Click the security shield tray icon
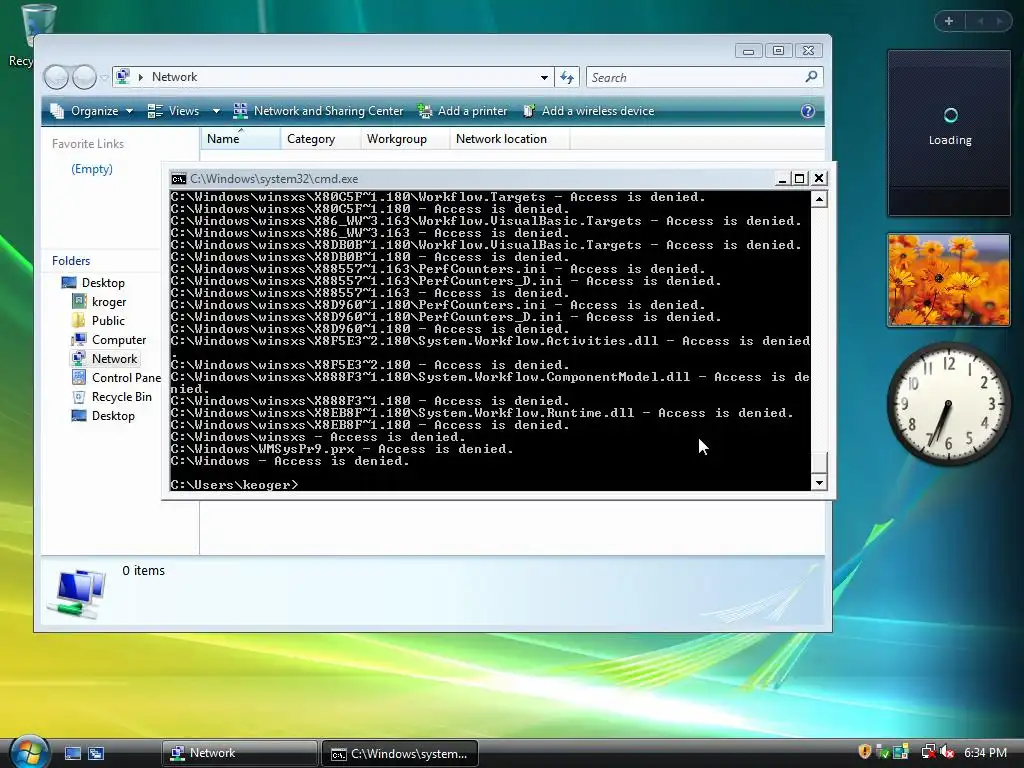Screen dimensions: 1024x768 [x=865, y=752]
